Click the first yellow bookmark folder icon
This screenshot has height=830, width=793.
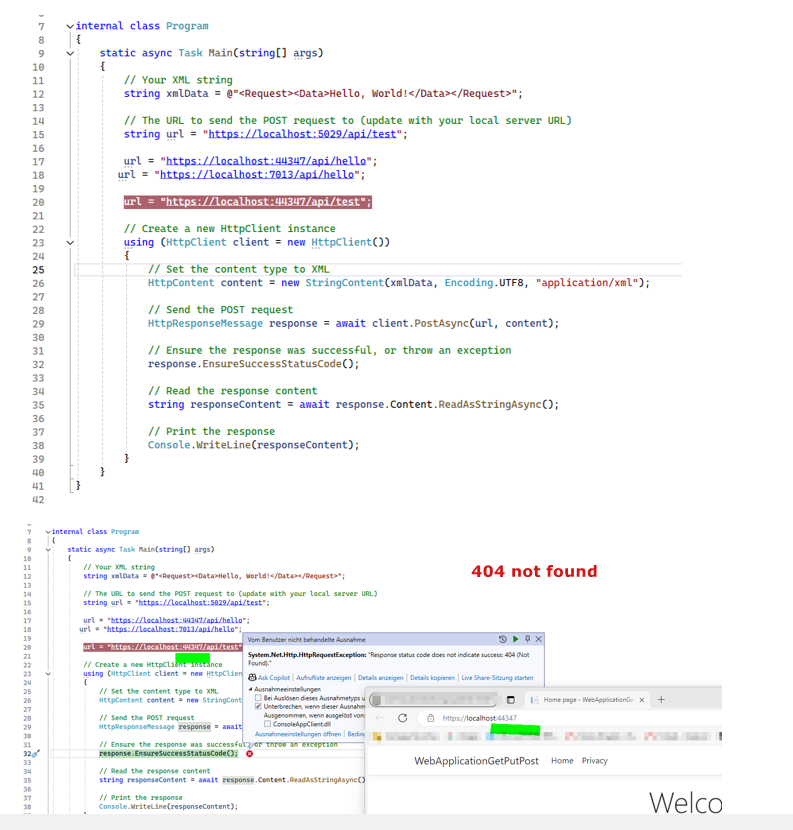pyautogui.click(x=377, y=736)
